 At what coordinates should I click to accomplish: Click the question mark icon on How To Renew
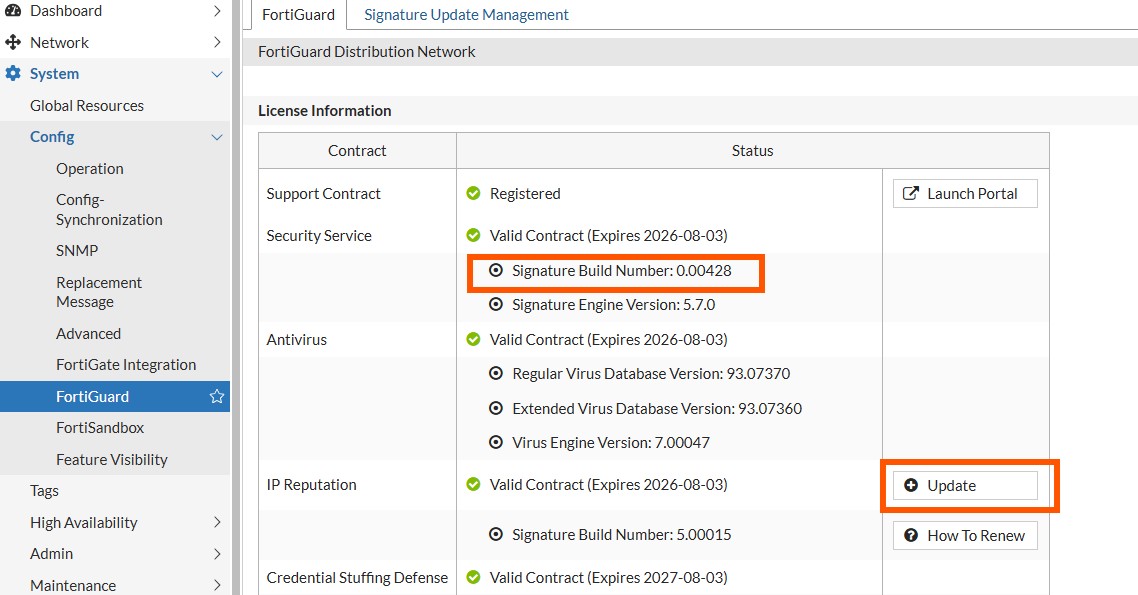(911, 536)
